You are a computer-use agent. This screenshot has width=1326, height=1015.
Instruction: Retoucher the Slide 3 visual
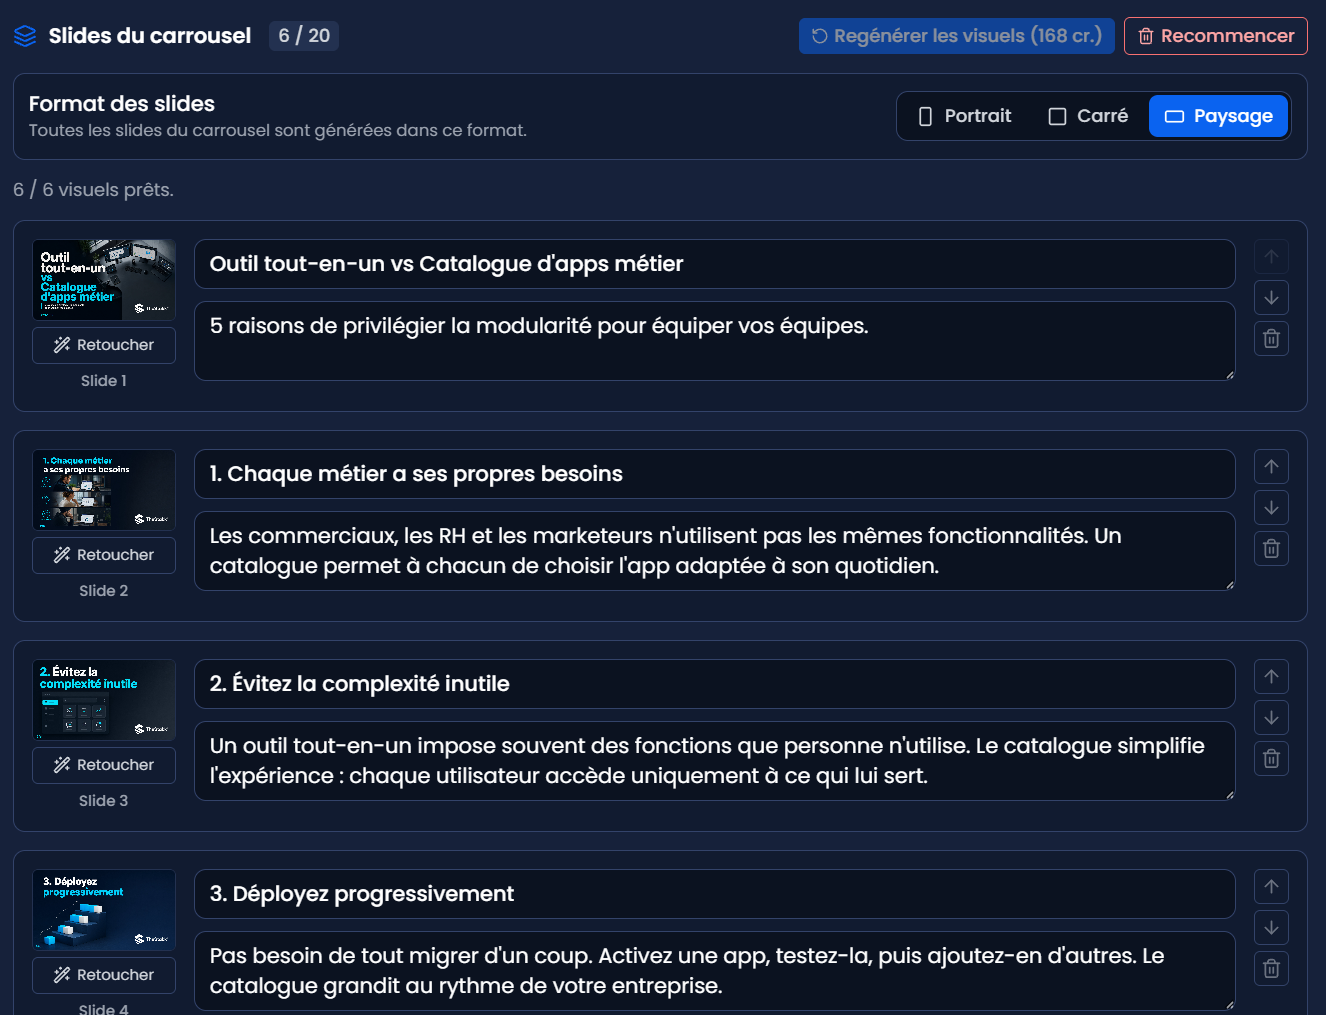point(104,765)
